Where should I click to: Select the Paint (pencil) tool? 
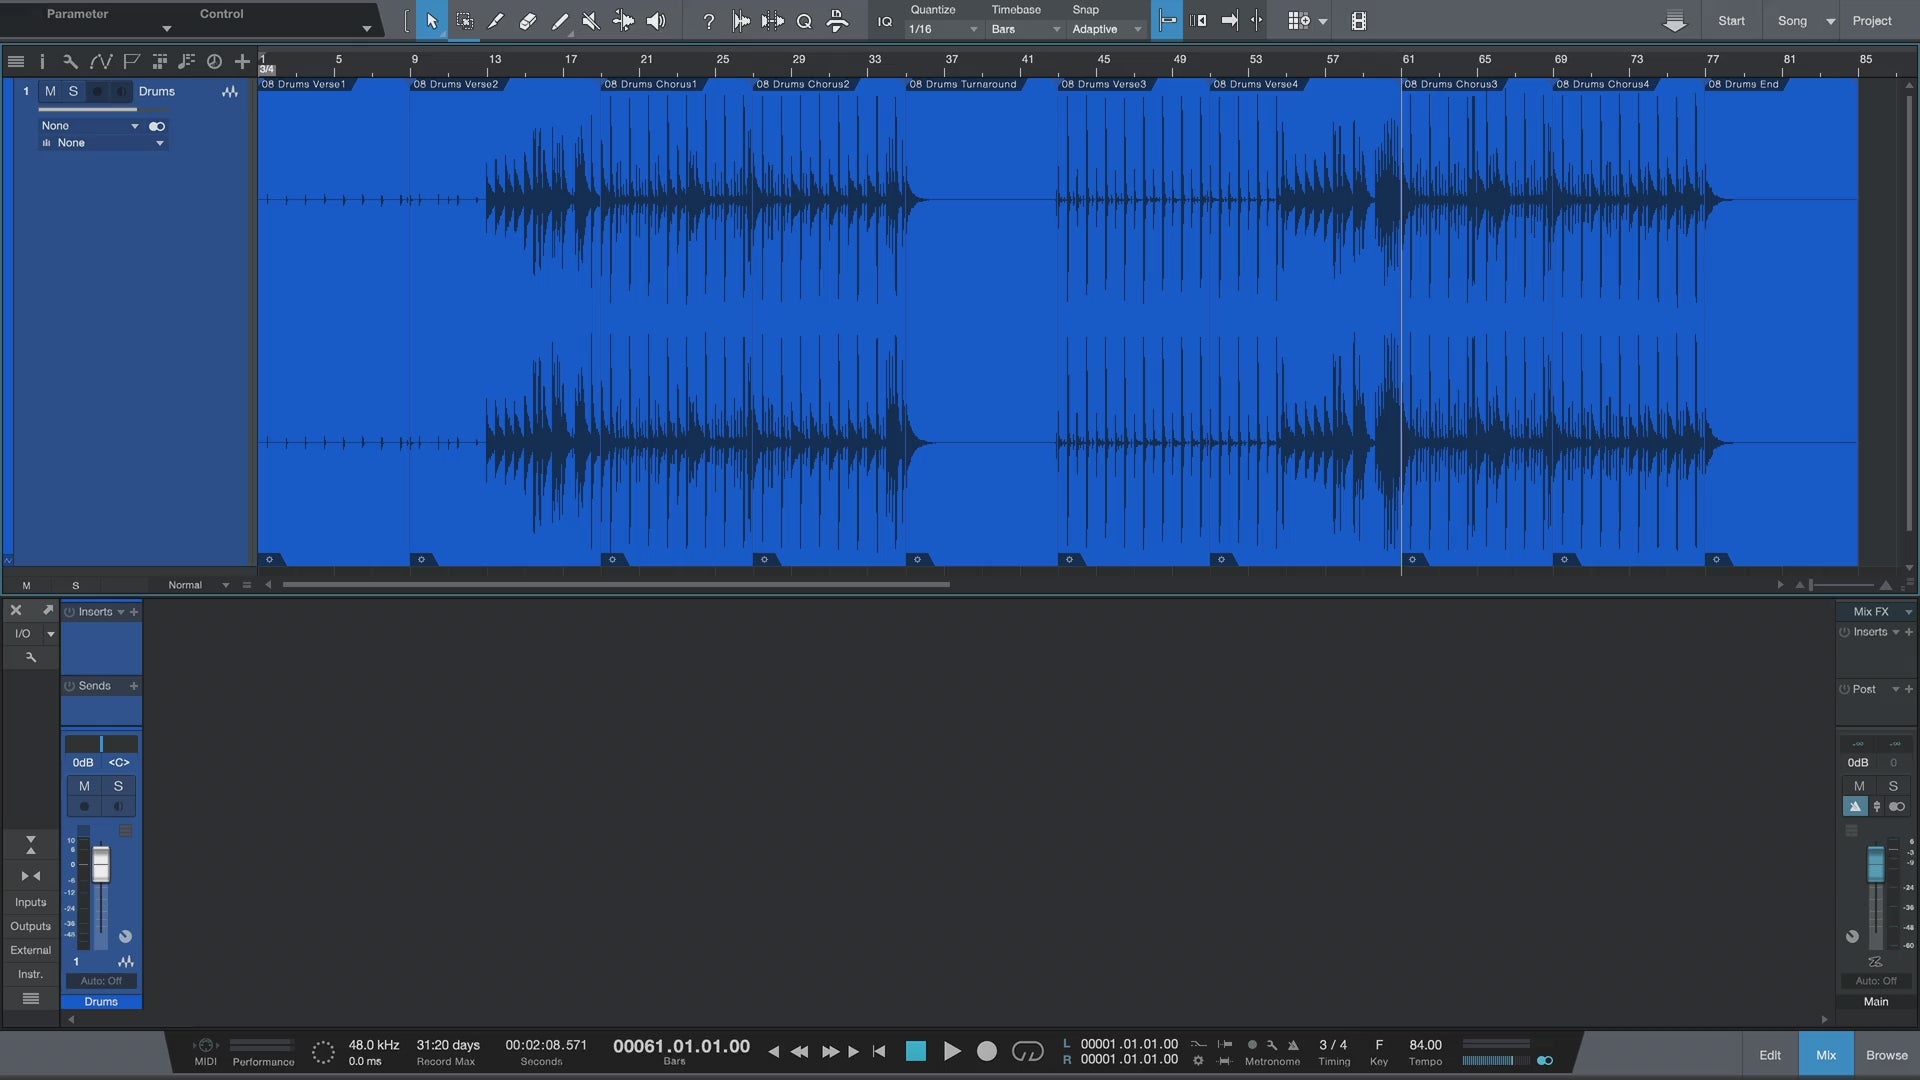click(560, 21)
